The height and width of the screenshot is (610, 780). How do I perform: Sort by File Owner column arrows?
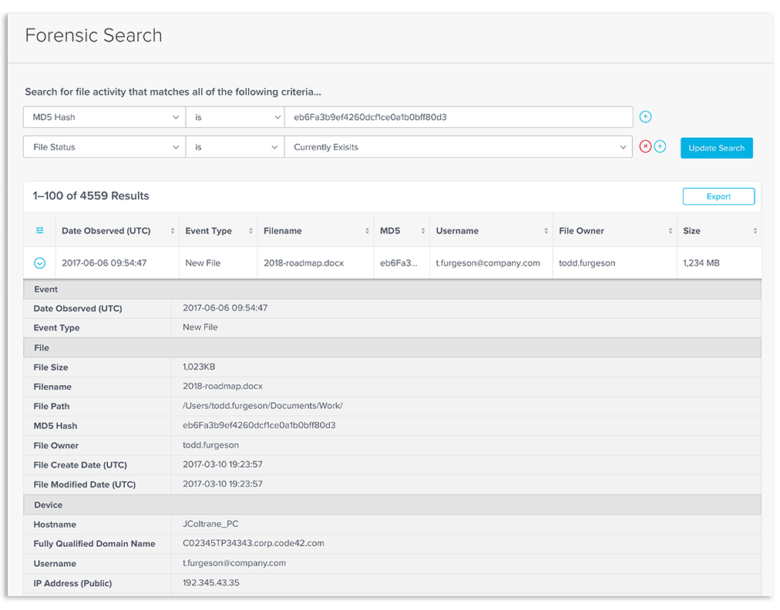(x=670, y=231)
